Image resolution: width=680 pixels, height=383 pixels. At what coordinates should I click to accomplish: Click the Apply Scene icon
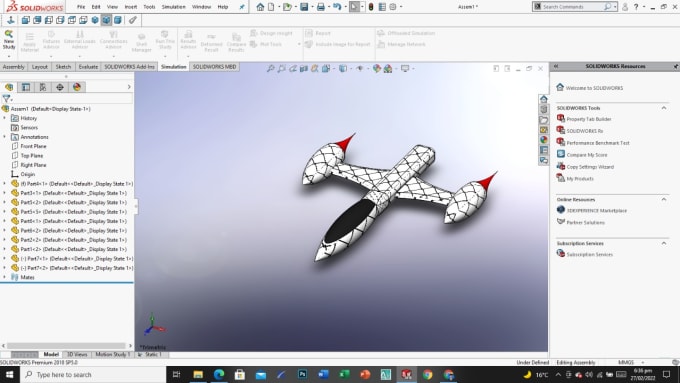click(388, 69)
